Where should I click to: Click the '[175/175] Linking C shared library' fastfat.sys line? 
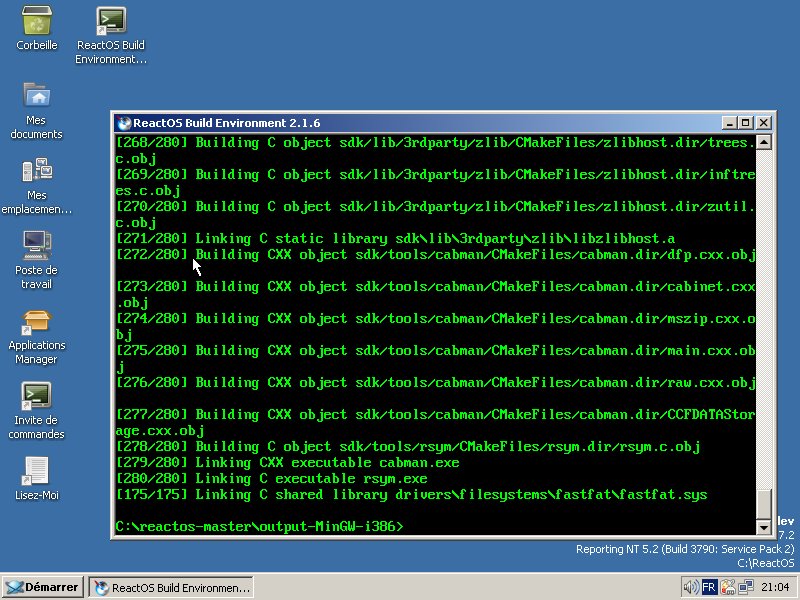pos(412,494)
